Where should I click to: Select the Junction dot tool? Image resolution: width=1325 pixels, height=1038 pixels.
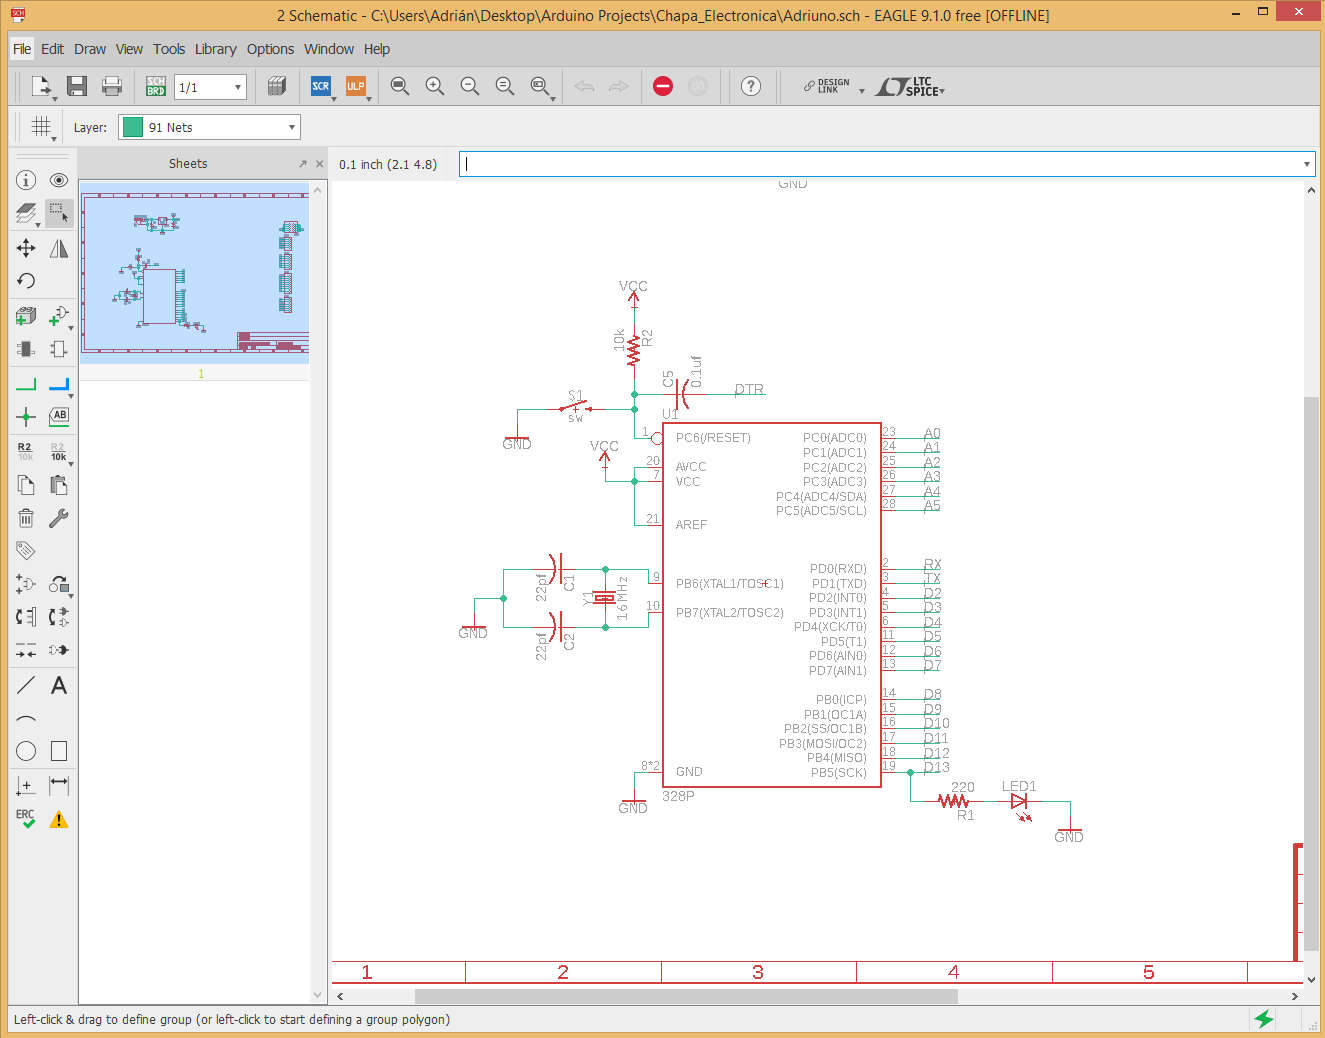26,416
